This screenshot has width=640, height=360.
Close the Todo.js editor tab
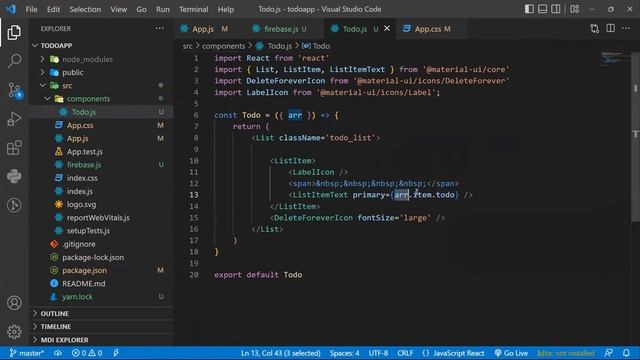[387, 29]
